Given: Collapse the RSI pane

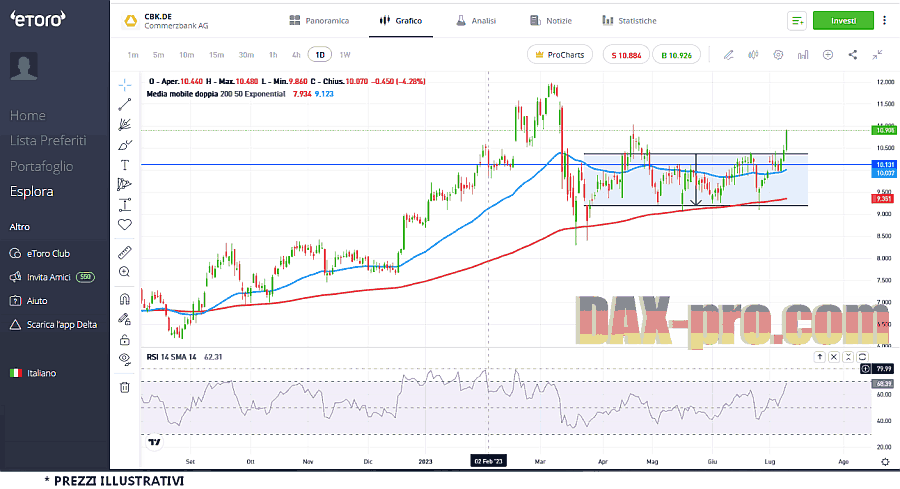Looking at the screenshot, I should (848, 357).
